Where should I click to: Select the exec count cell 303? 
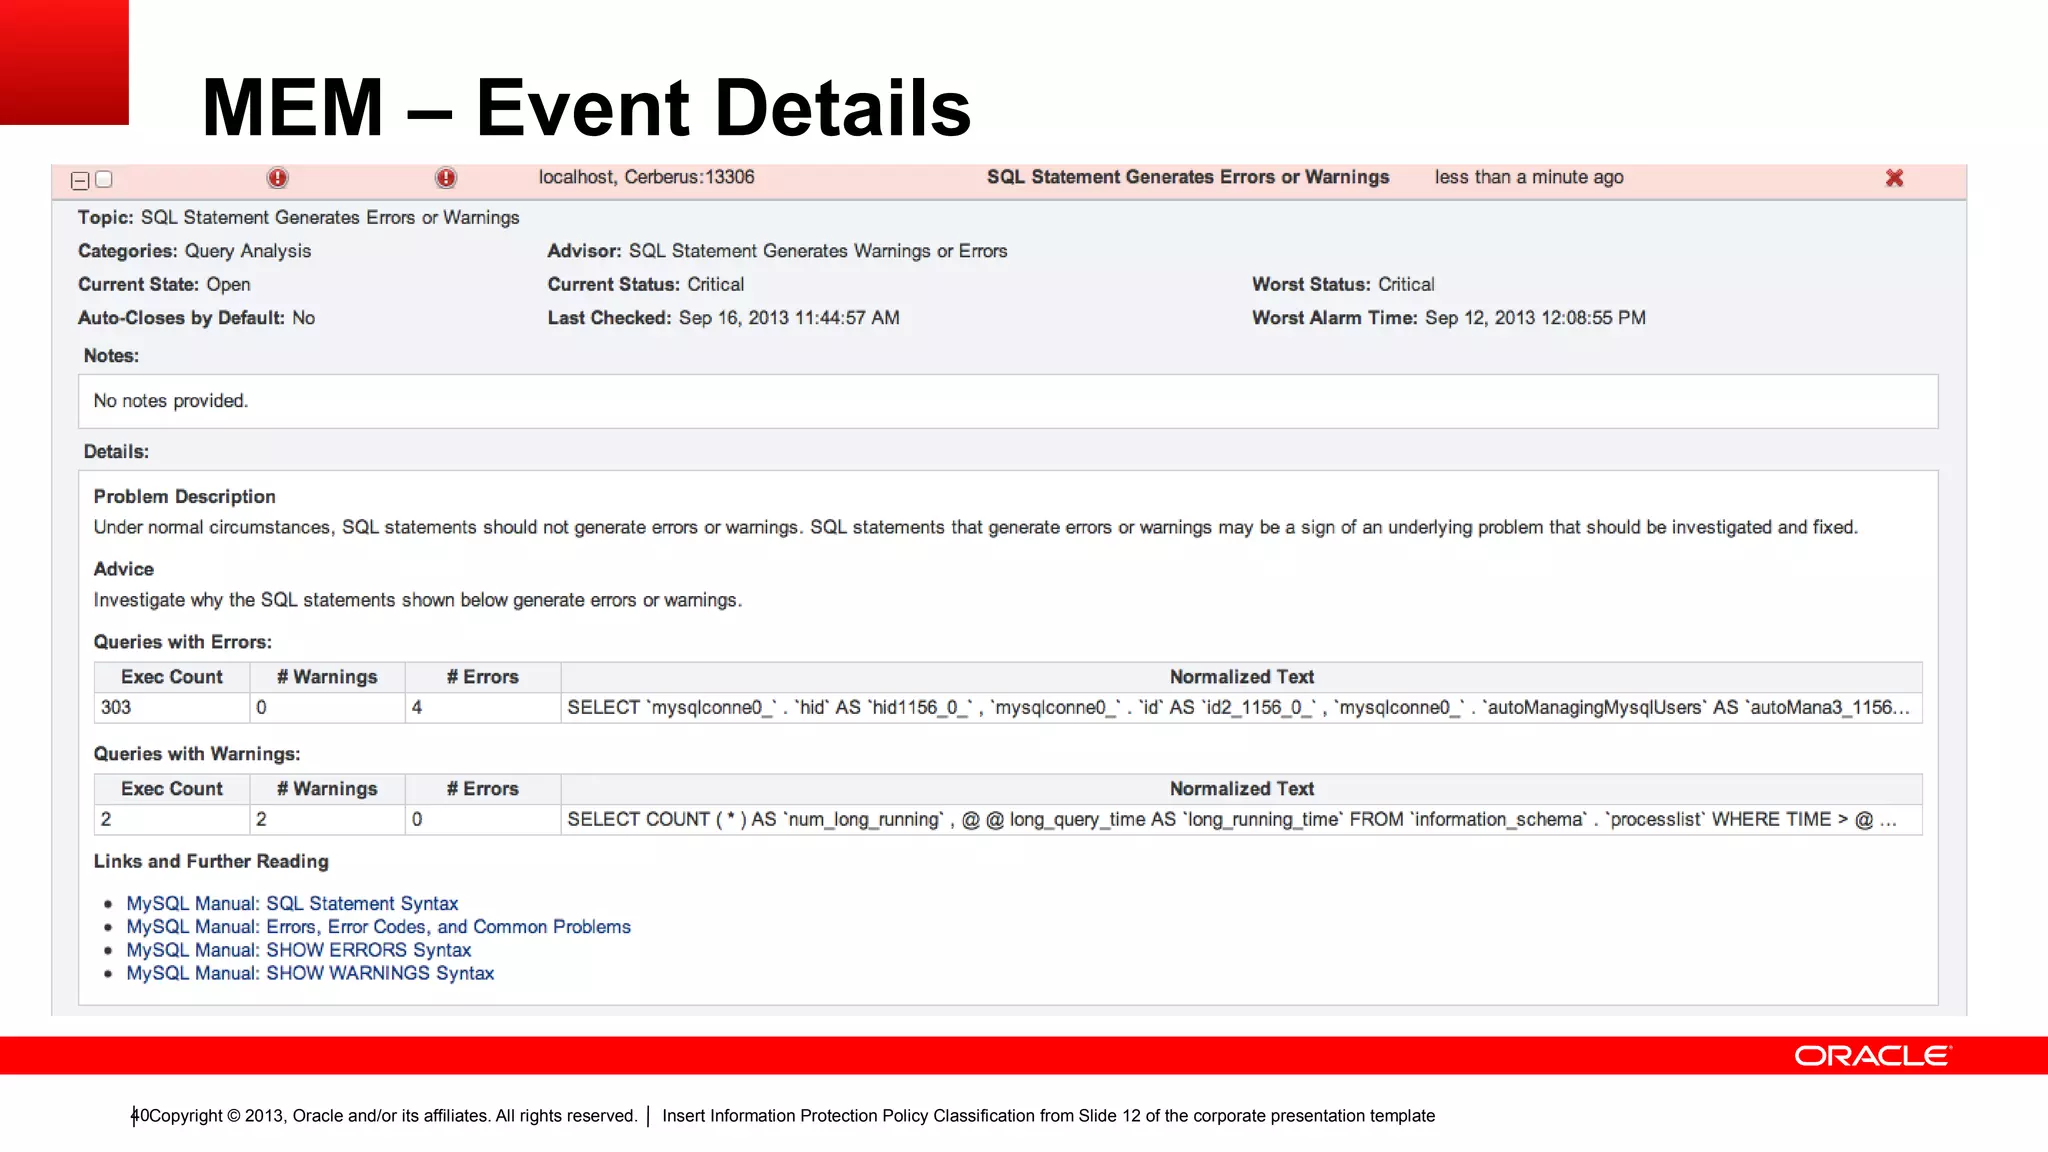click(x=172, y=707)
